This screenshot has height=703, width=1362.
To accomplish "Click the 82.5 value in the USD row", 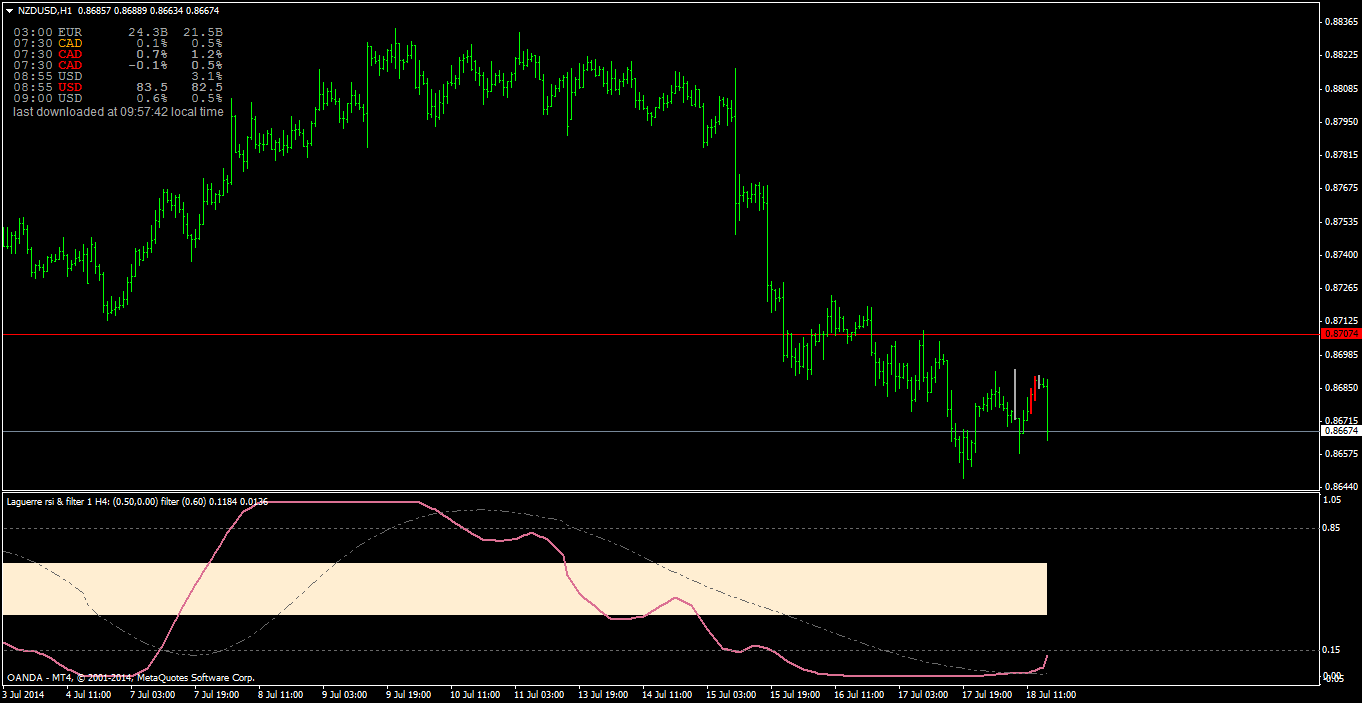I will [207, 87].
